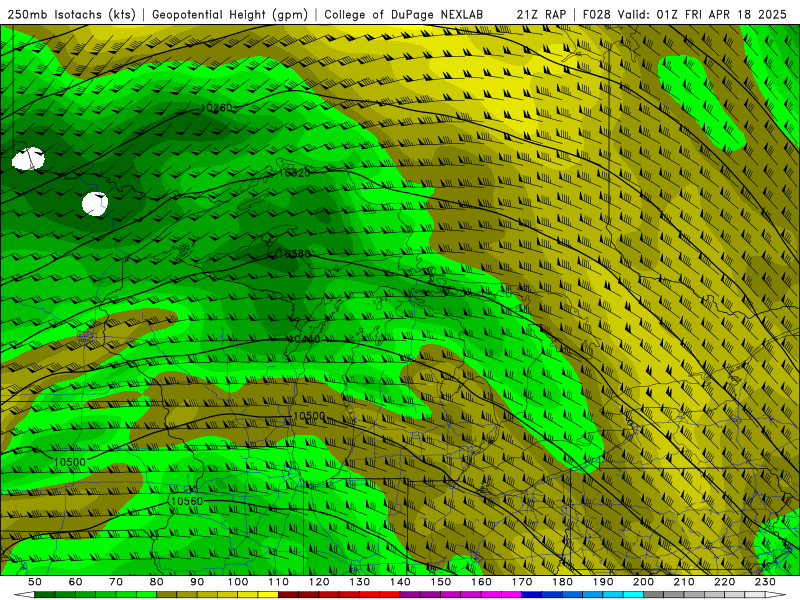
Task: Select the '70' legend value
Action: click(116, 582)
